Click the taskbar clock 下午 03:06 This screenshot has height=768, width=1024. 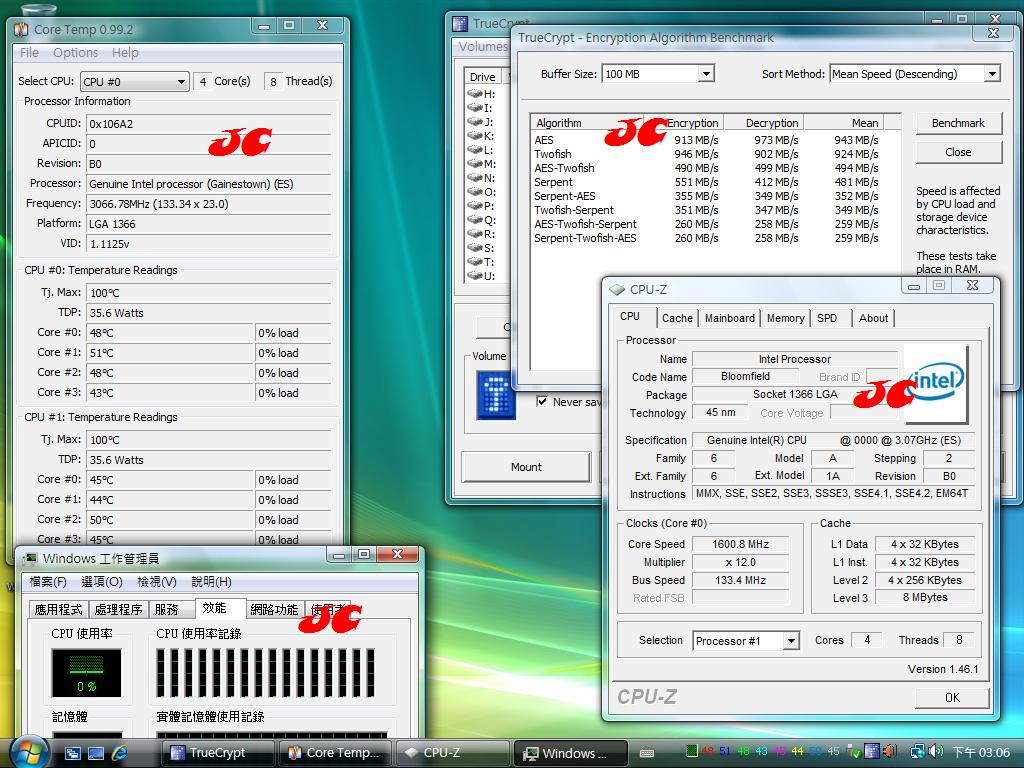click(x=981, y=752)
